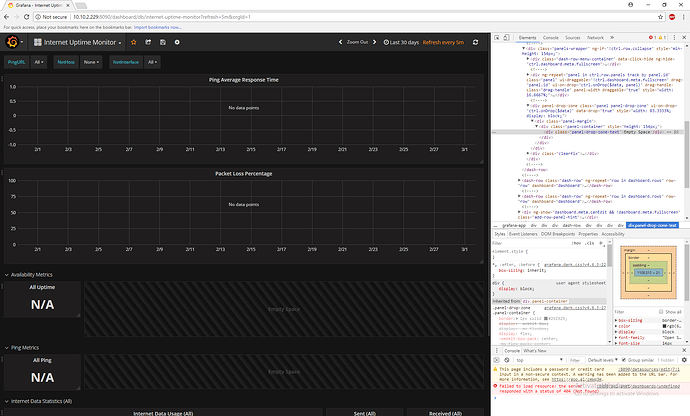The width and height of the screenshot is (690, 416).
Task: Save the dashboard with the disk icon
Action: 163,42
